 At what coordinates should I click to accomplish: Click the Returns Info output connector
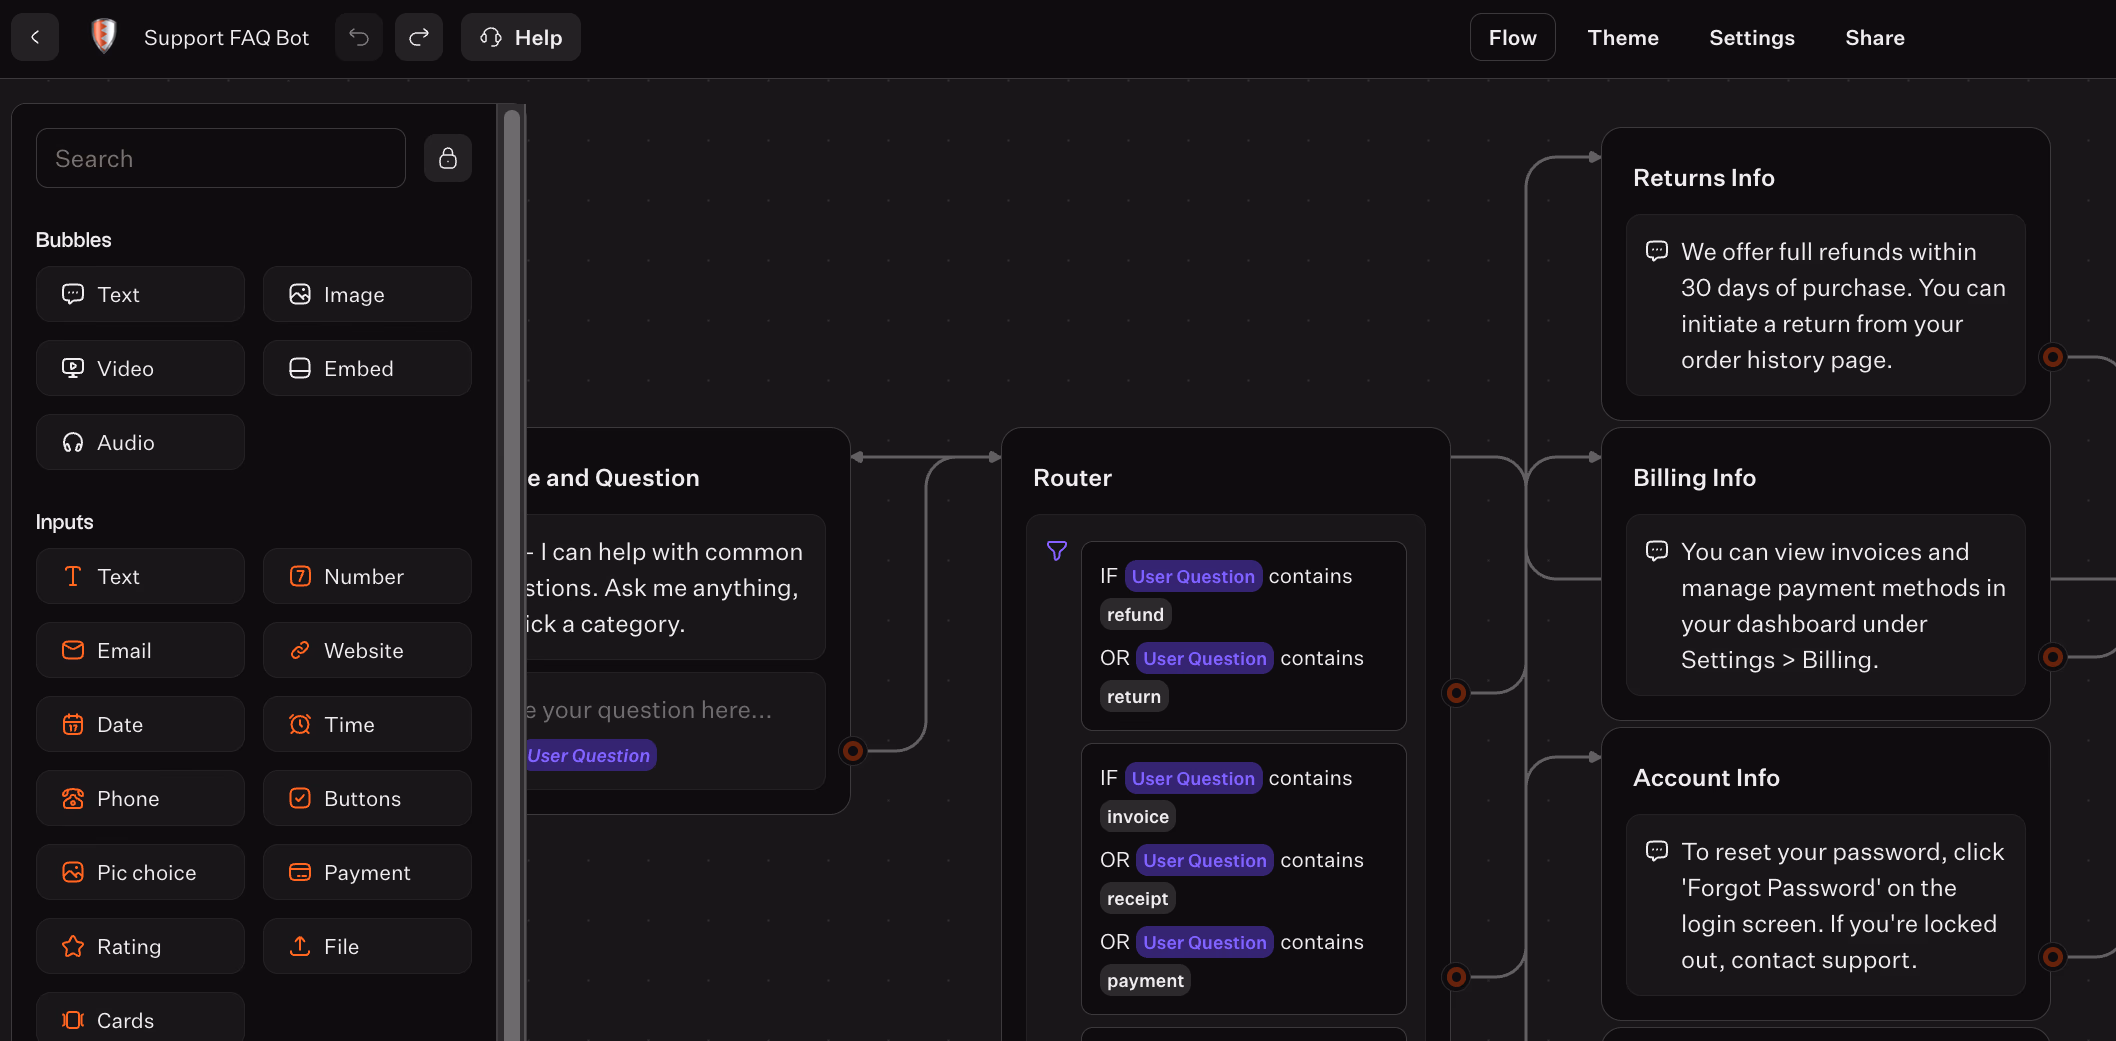click(x=2052, y=357)
